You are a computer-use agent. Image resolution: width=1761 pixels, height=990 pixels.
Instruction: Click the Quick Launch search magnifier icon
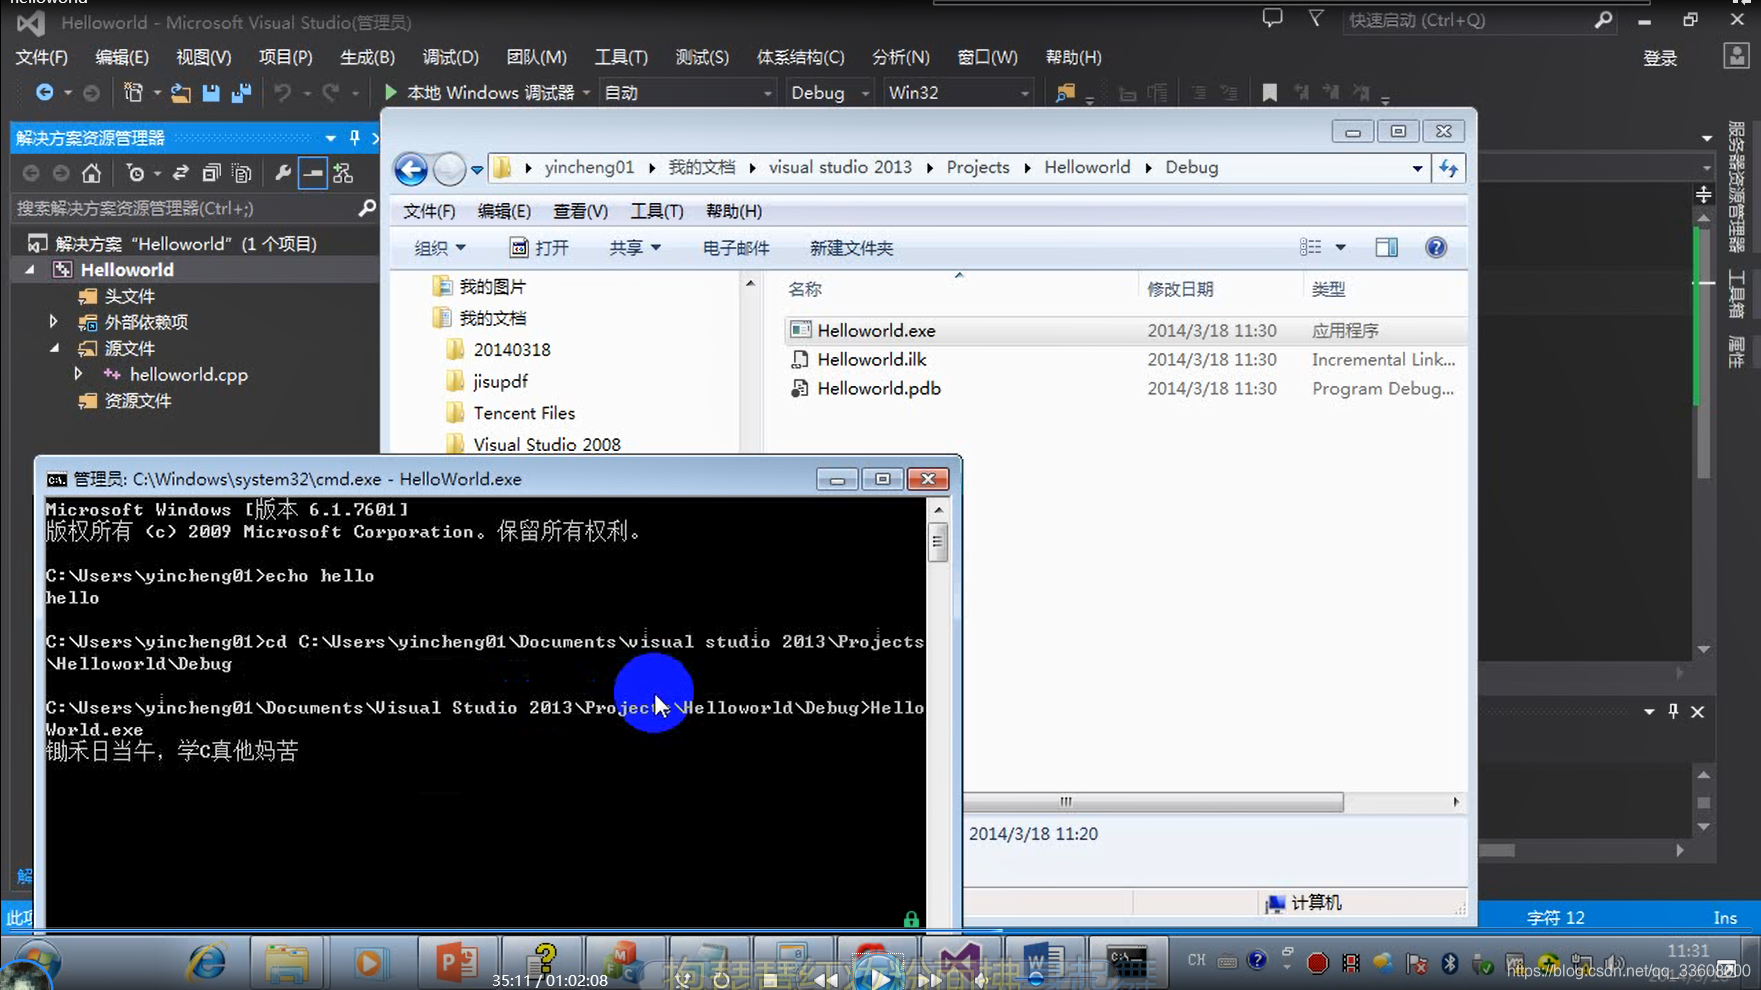click(x=1603, y=20)
